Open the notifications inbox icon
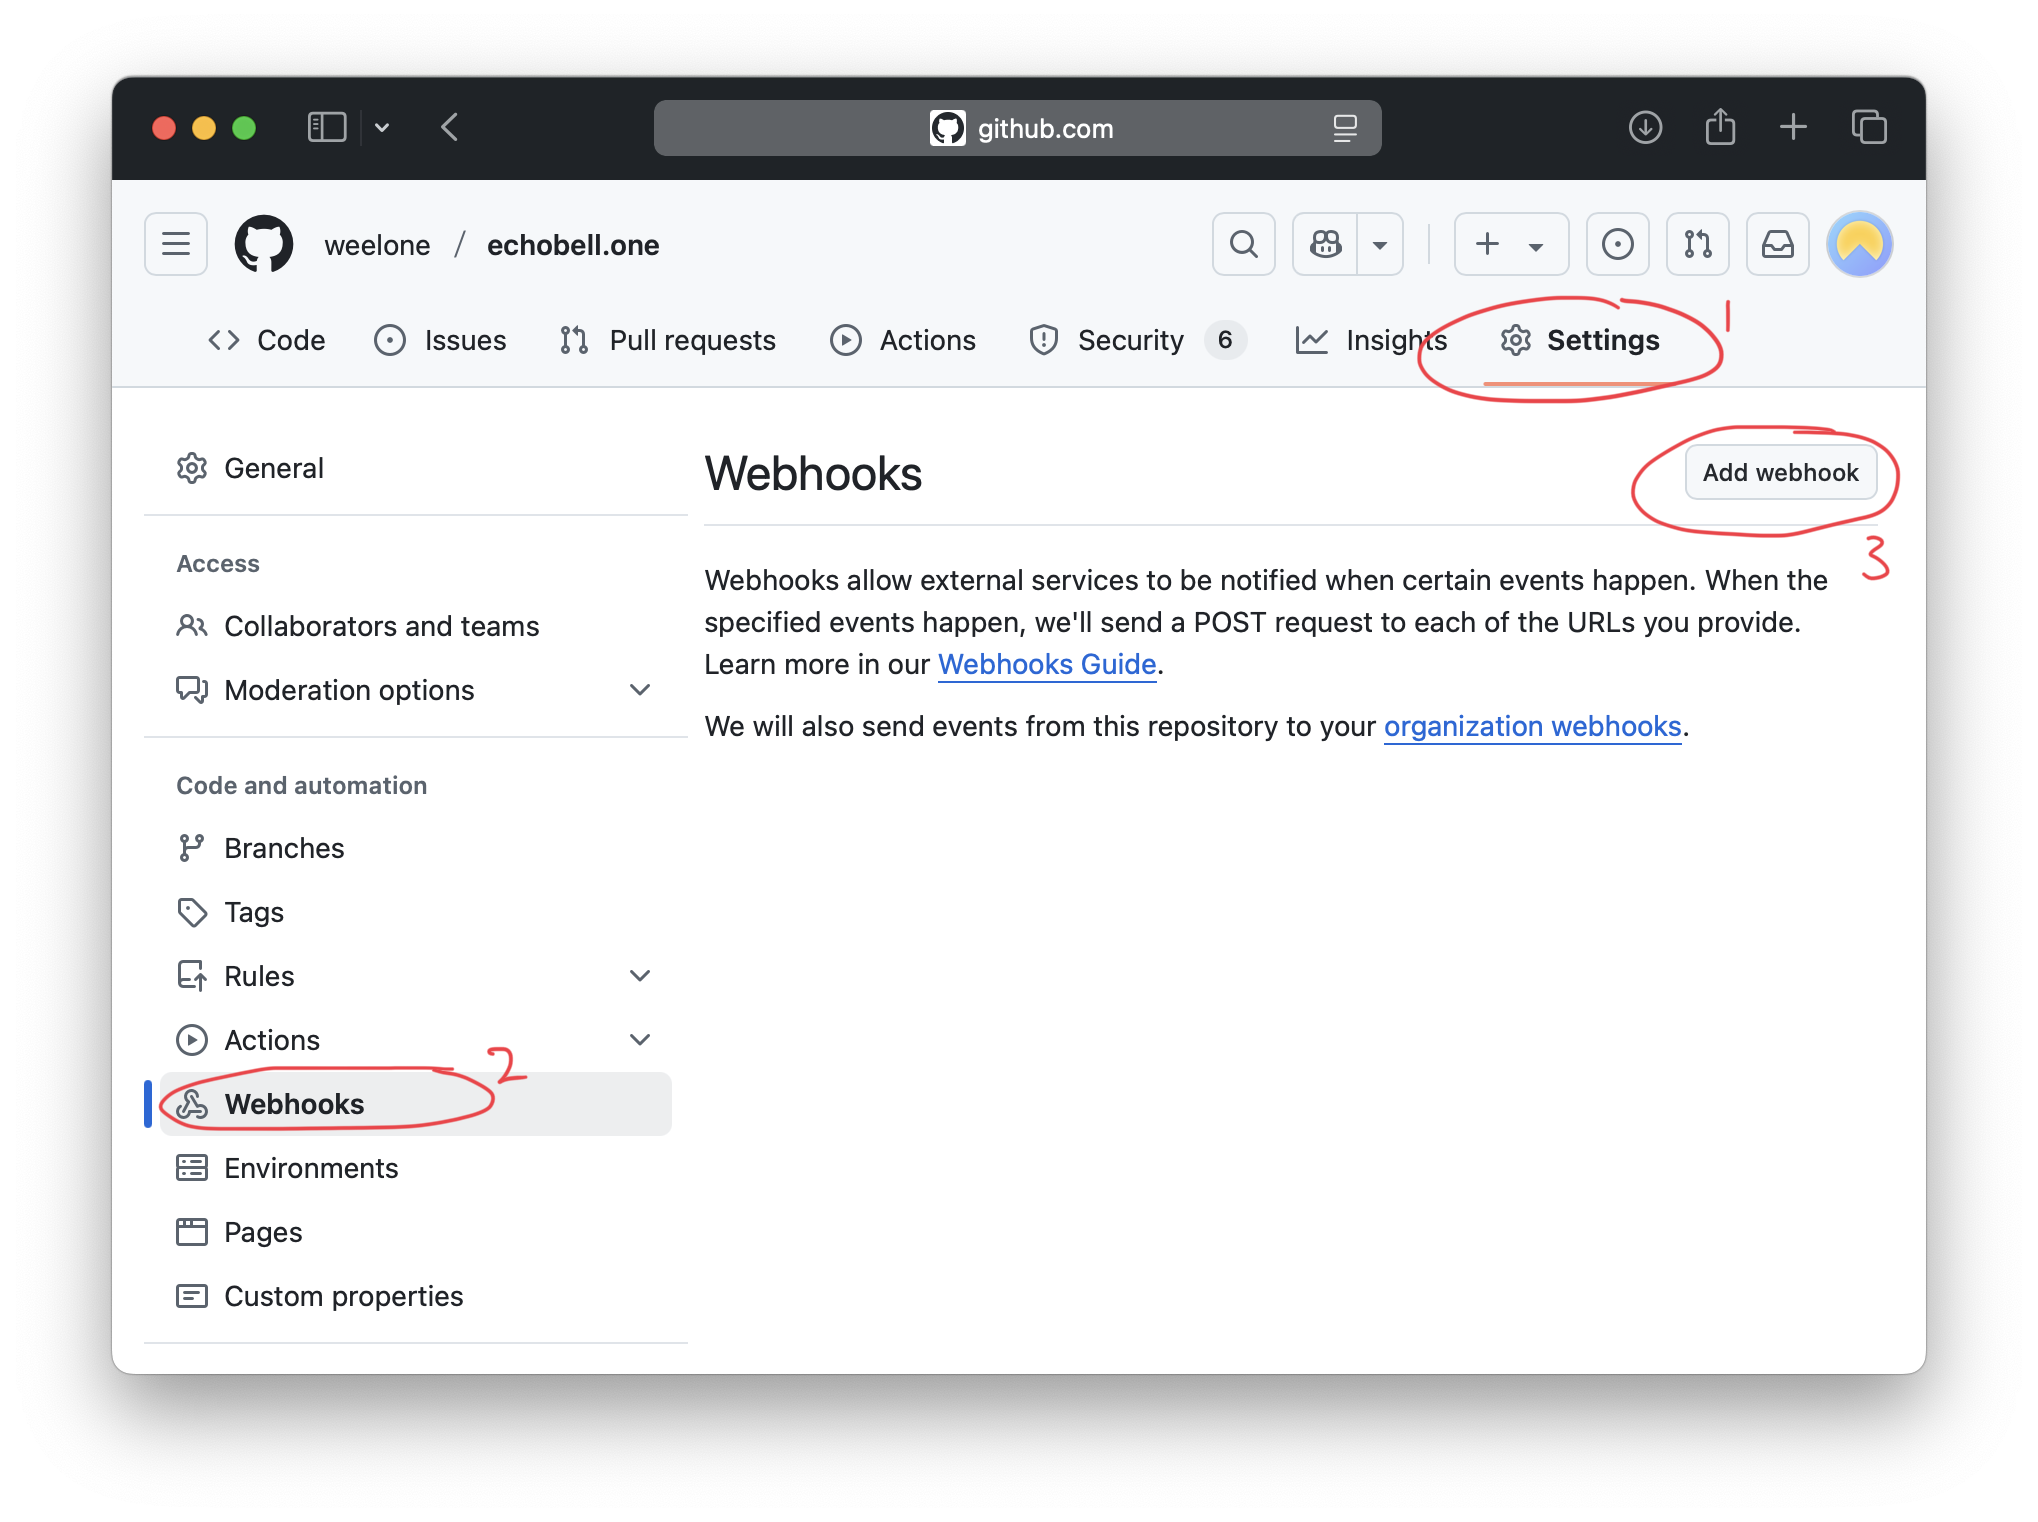This screenshot has height=1522, width=2038. click(1778, 244)
